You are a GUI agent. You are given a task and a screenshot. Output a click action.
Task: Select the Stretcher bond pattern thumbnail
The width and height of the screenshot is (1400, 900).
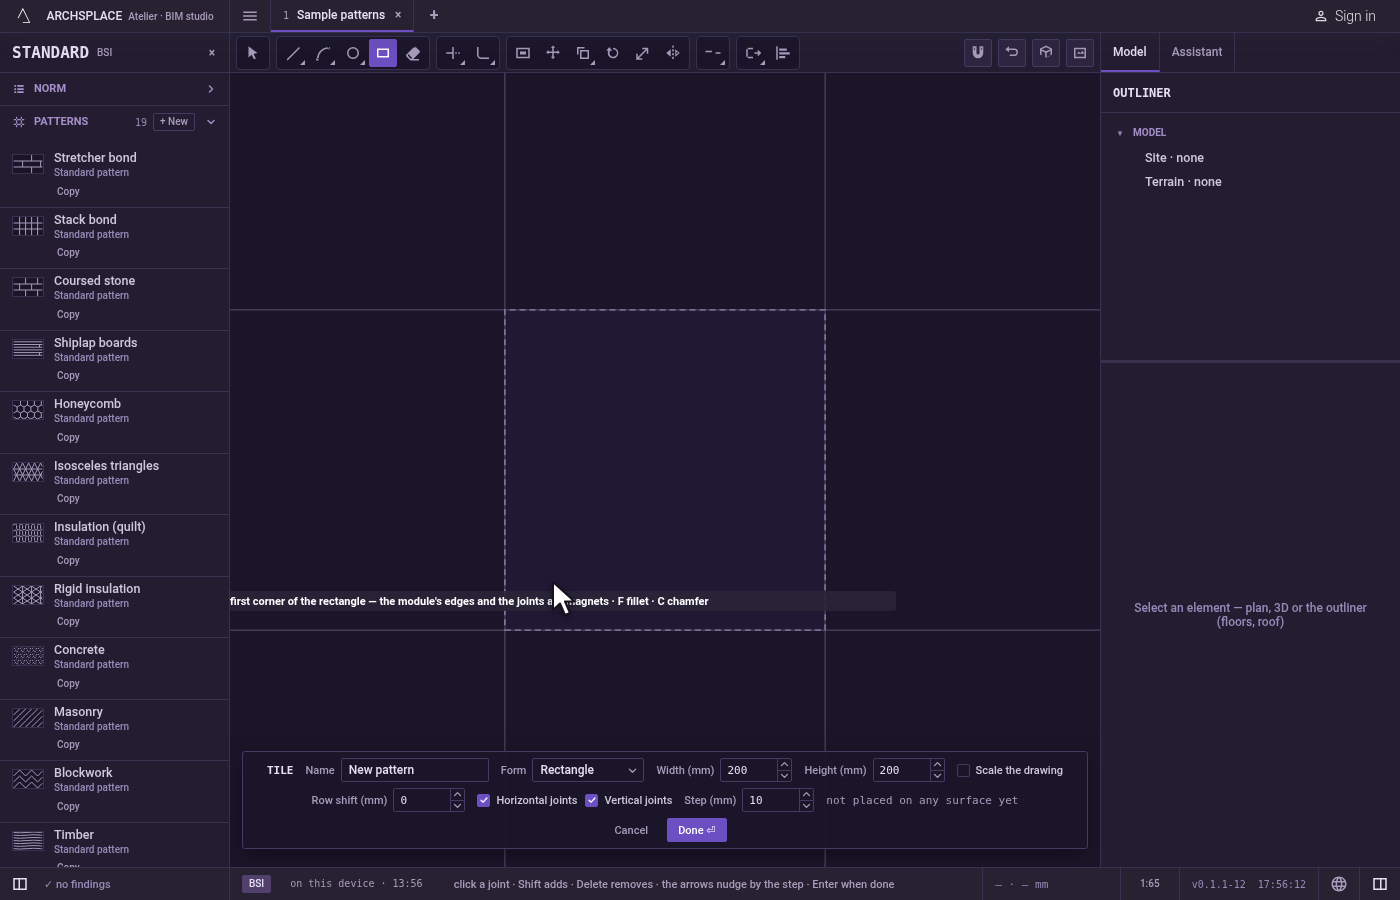tap(28, 164)
